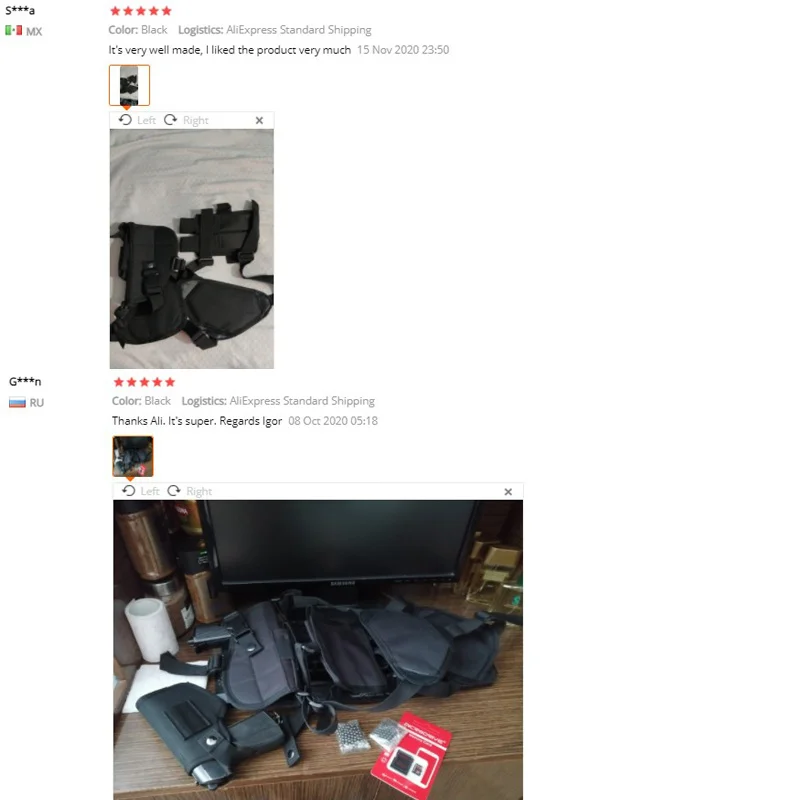The image size is (800, 800).
Task: Click the Mexico flag icon
Action: point(14,31)
